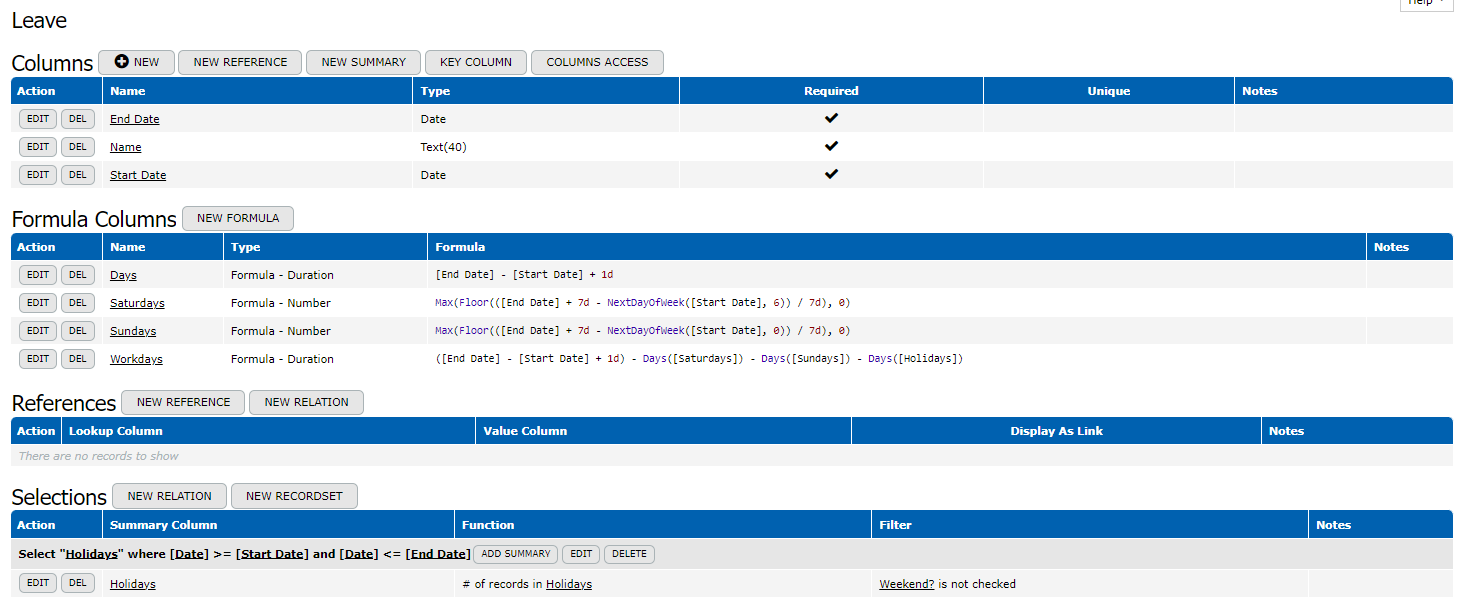The image size is (1460, 607).
Task: Delete the End Date column
Action: point(78,119)
